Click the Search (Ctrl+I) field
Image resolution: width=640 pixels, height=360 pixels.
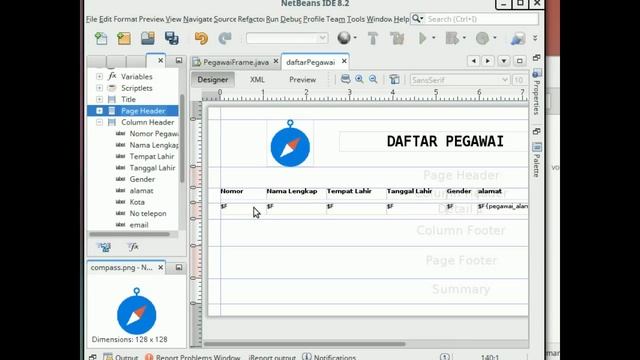click(482, 19)
